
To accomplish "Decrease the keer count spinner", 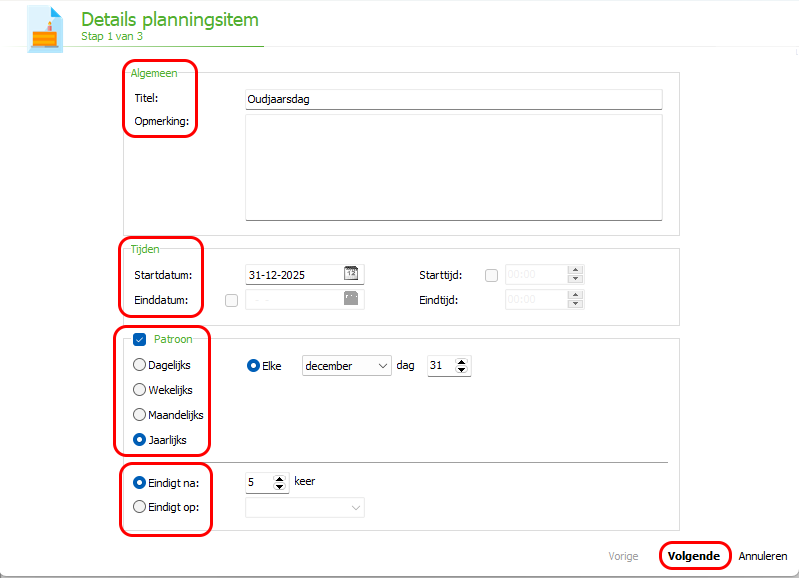I will [x=279, y=486].
